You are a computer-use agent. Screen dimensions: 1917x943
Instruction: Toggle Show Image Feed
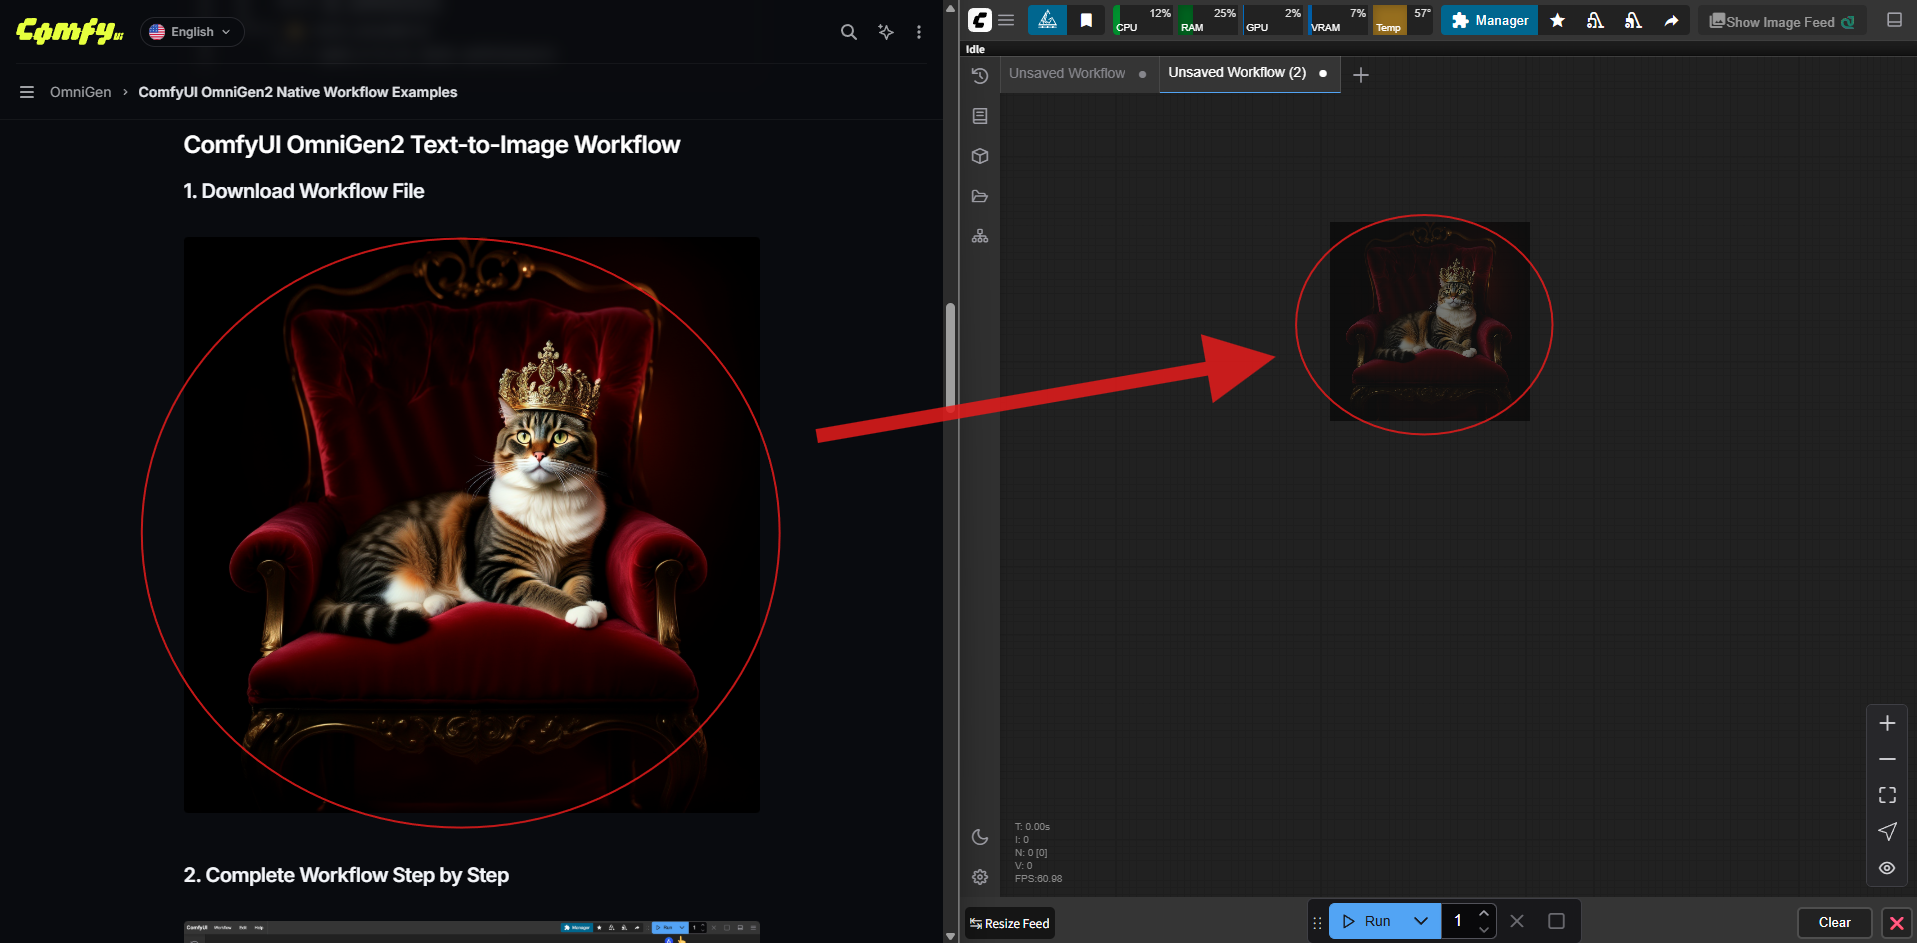coord(1782,21)
